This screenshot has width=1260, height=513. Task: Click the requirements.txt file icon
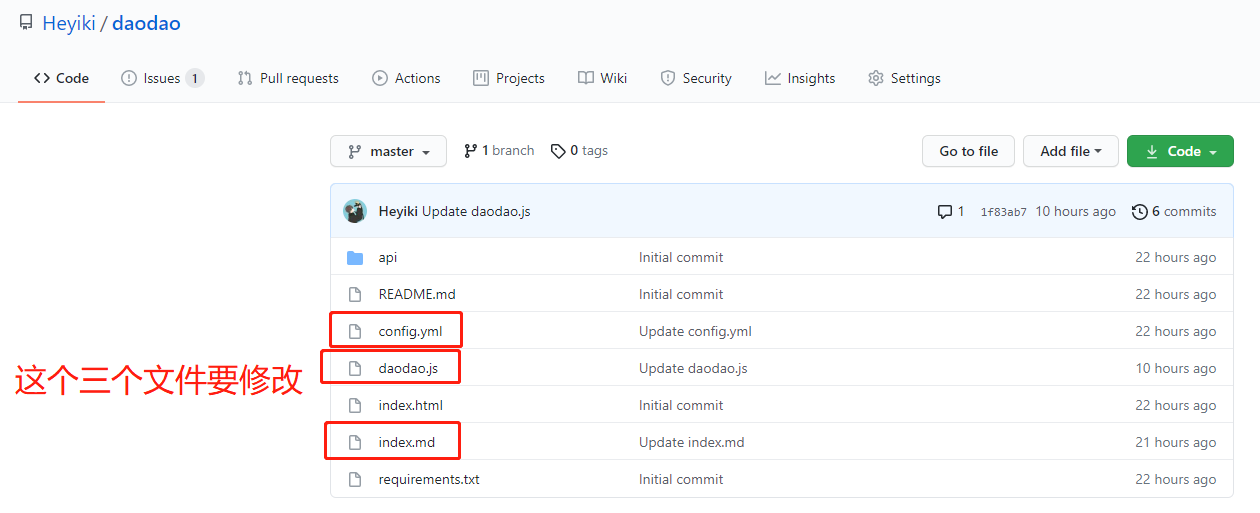coord(354,479)
